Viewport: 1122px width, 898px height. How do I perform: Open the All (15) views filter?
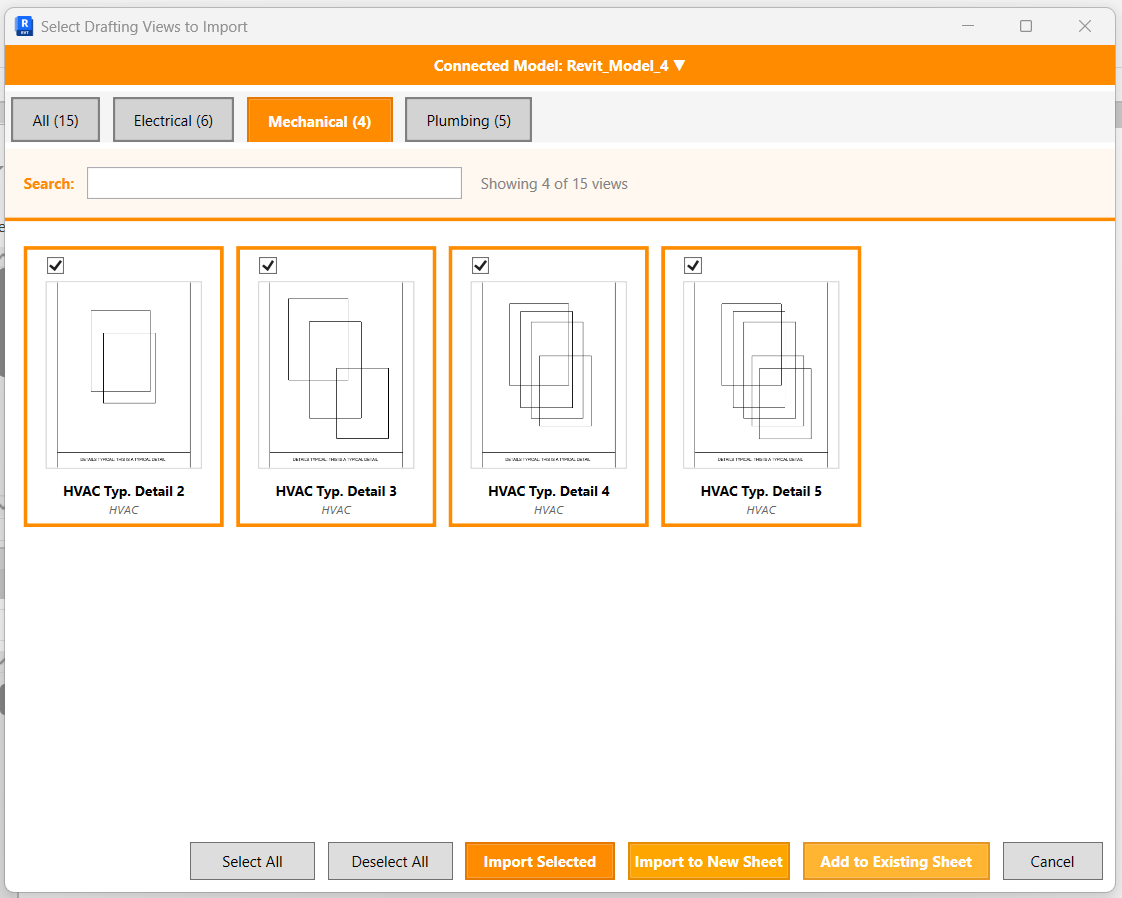click(x=55, y=119)
